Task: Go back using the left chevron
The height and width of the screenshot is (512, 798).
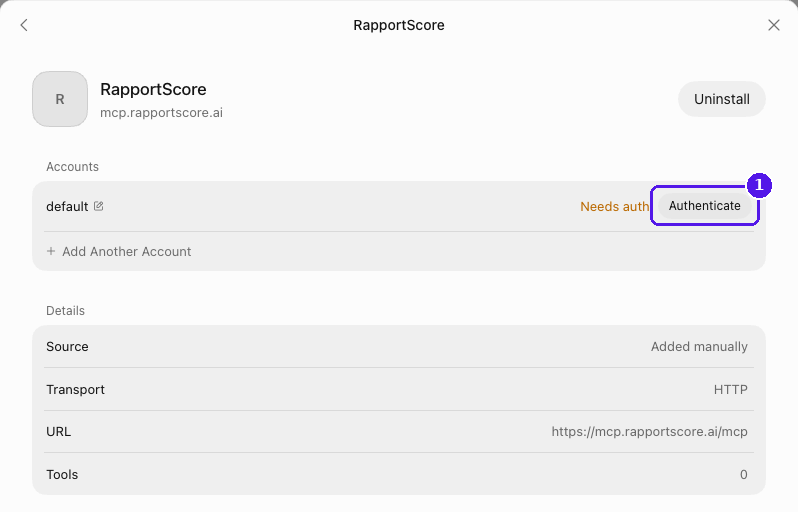Action: pos(24,25)
